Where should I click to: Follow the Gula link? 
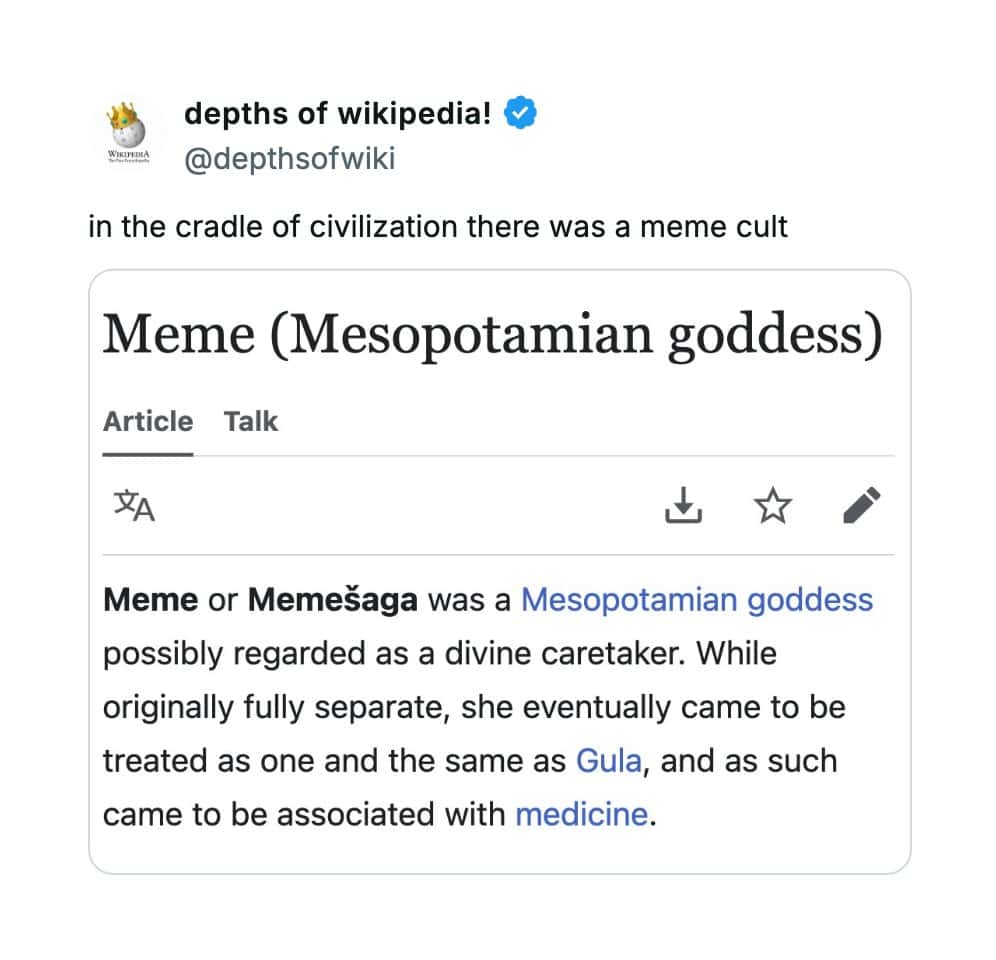608,761
